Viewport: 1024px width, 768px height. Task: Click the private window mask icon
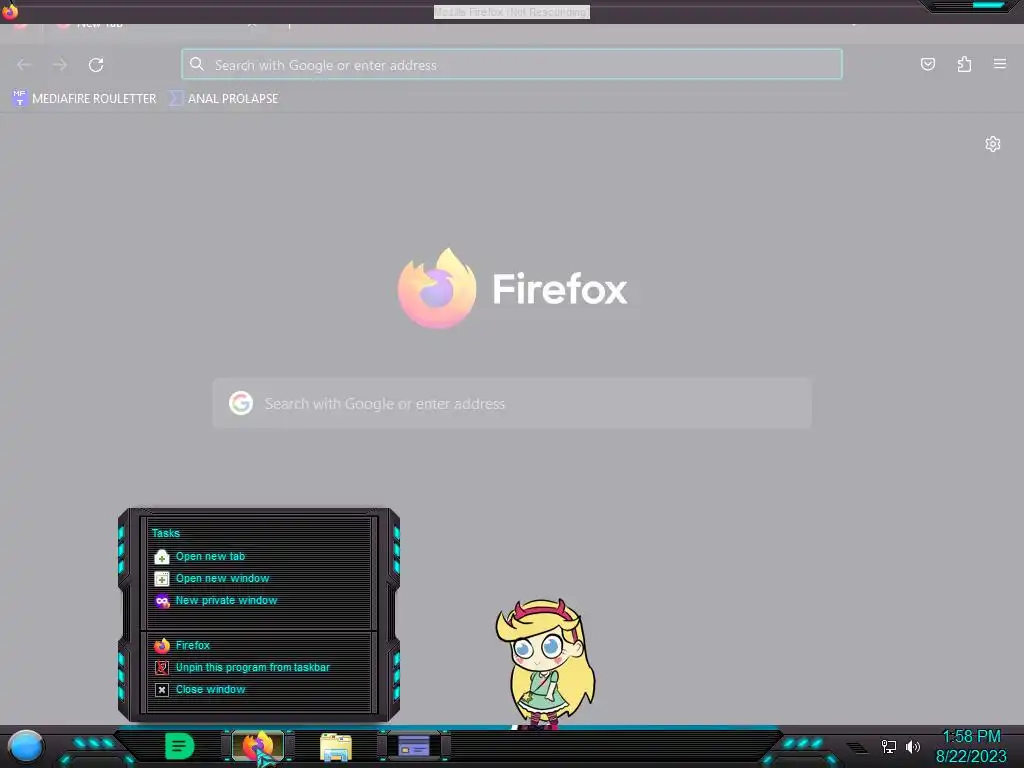click(162, 601)
